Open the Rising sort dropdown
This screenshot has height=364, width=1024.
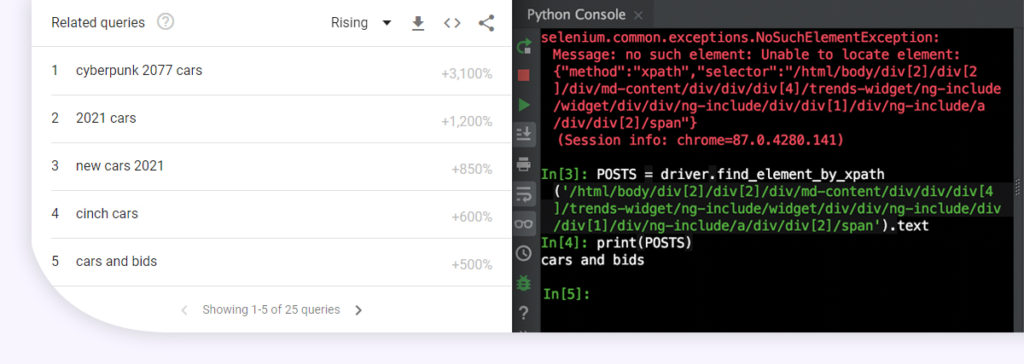361,23
